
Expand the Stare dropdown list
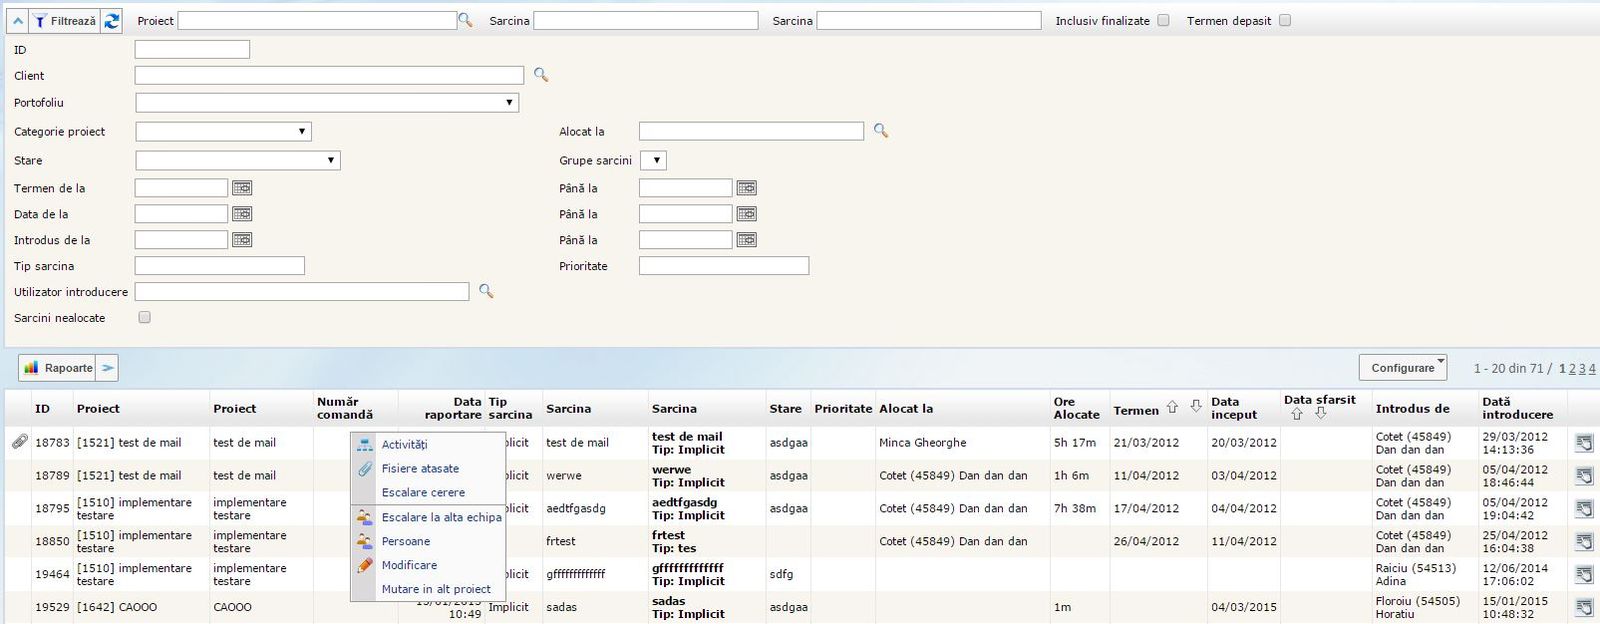point(238,161)
